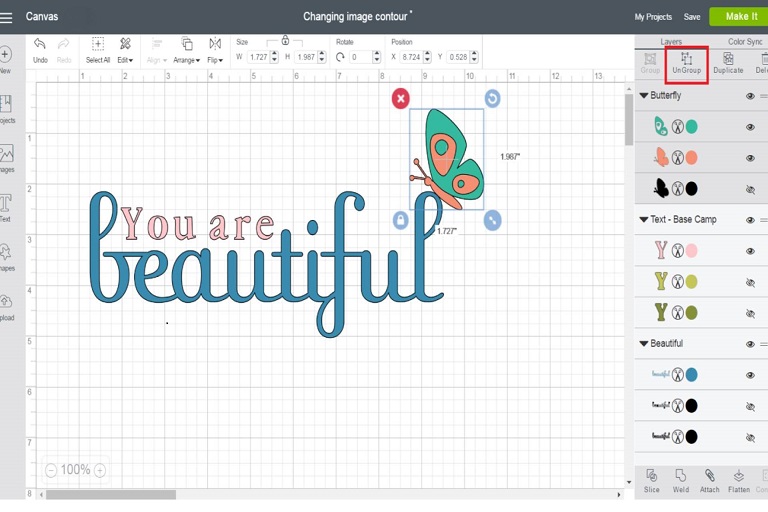Viewport: 768px width, 512px height.
Task: Show the hidden black butterfly layer
Action: (750, 189)
